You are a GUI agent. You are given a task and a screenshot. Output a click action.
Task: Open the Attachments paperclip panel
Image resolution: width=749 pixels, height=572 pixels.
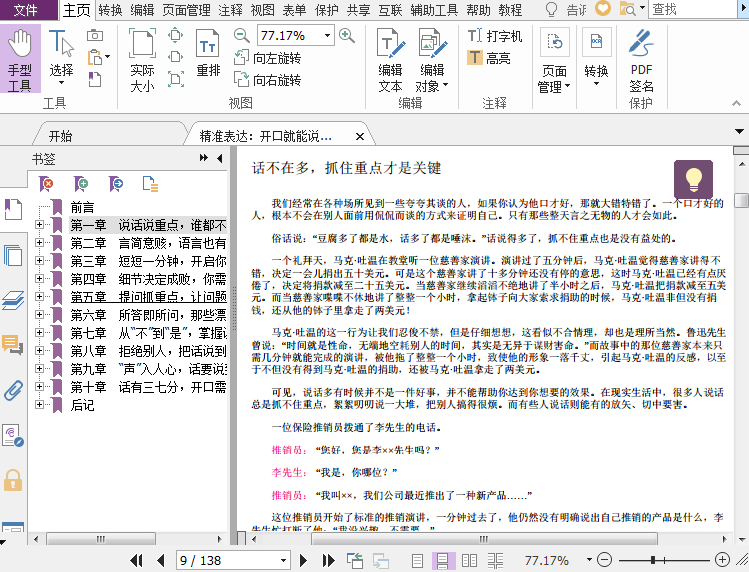click(13, 390)
